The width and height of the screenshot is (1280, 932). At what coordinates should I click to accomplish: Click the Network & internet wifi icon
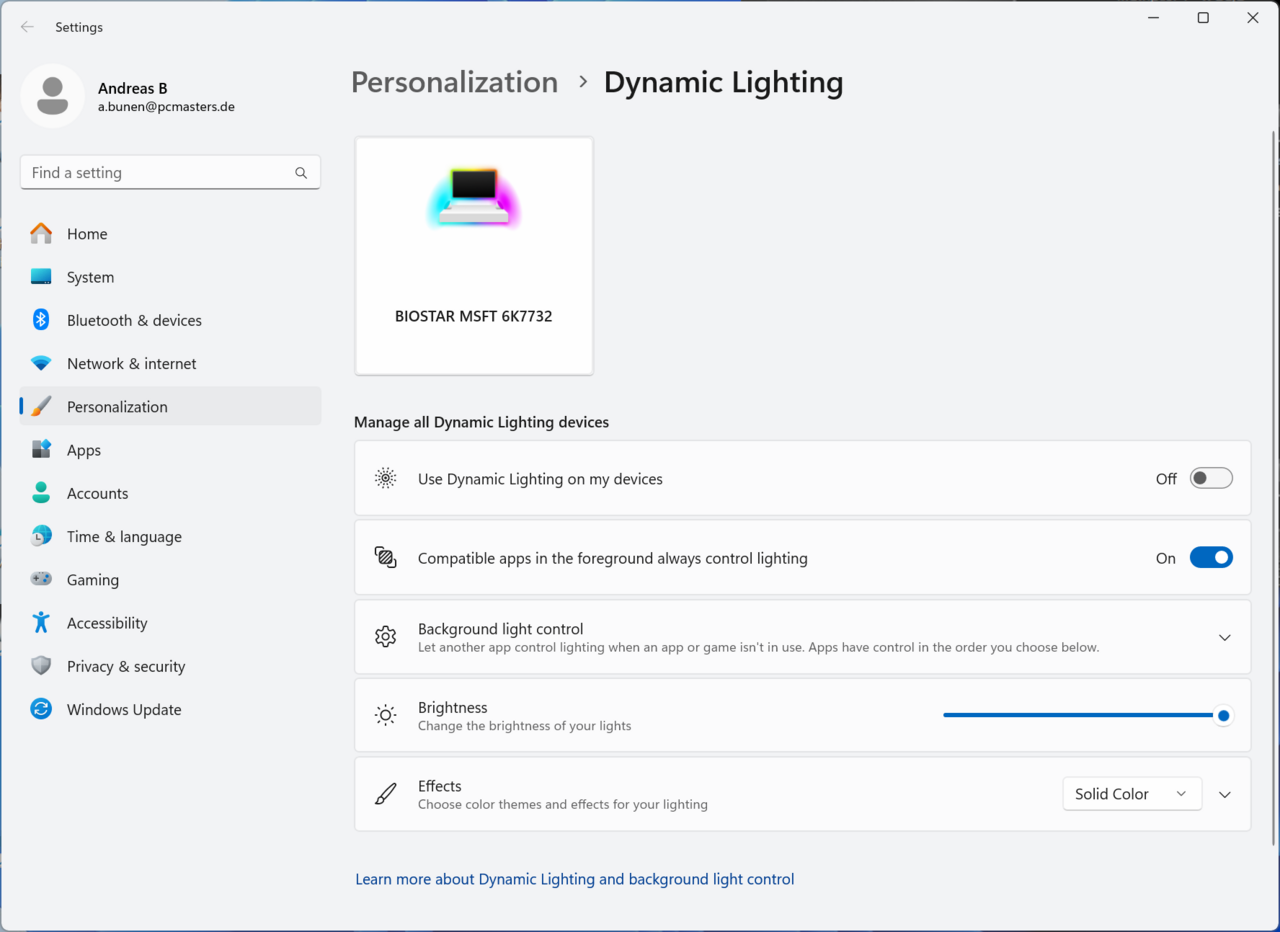pos(41,363)
